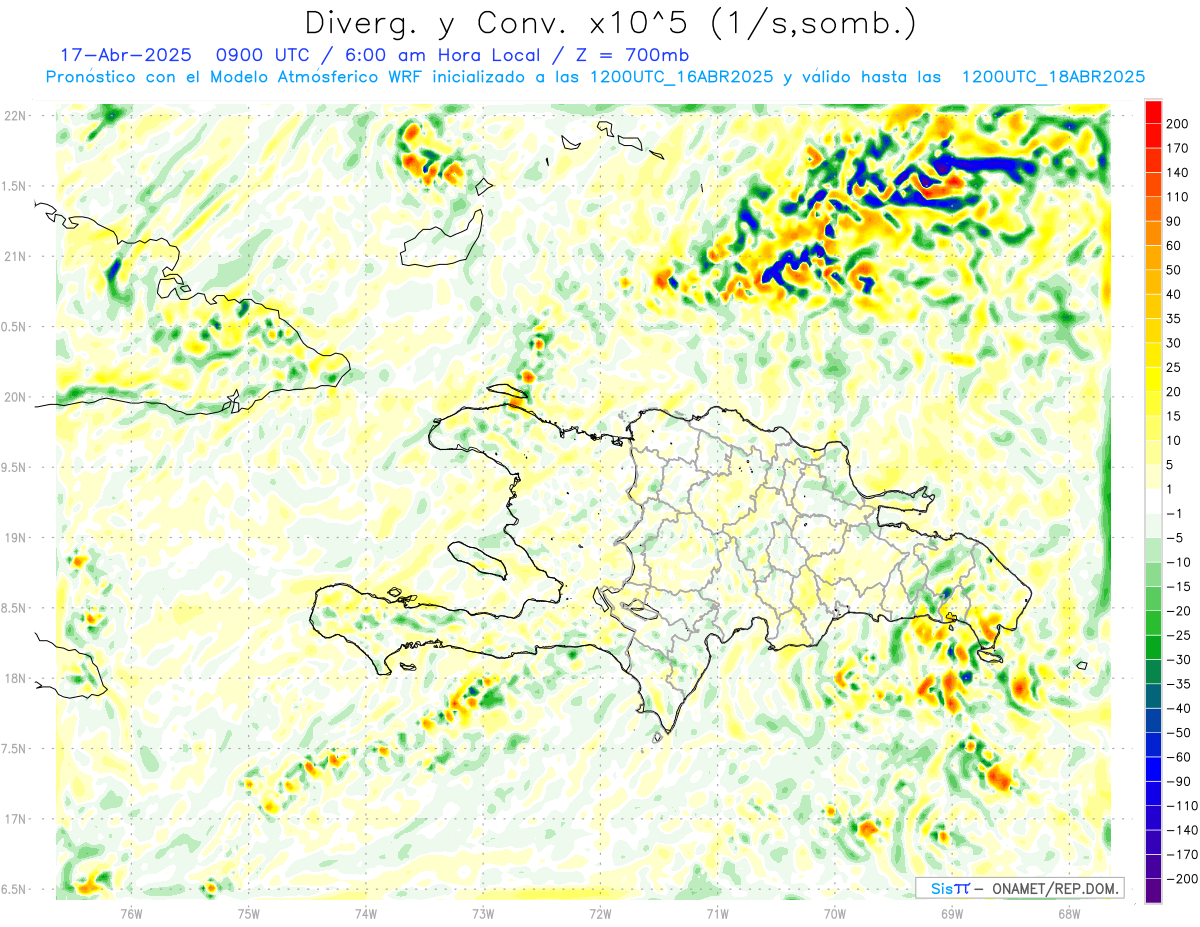Click the '75W' longitude label
1200x927 pixels.
coord(249,912)
